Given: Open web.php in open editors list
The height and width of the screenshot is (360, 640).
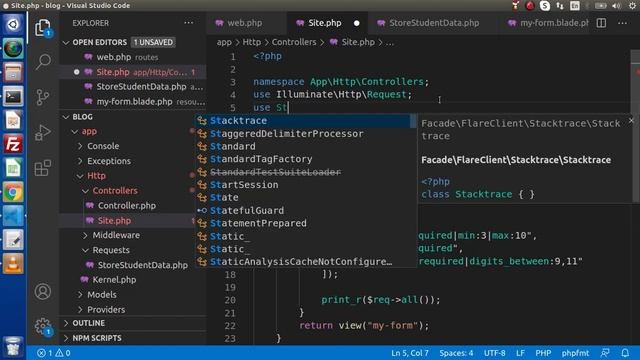Looking at the screenshot, I should pos(133,57).
